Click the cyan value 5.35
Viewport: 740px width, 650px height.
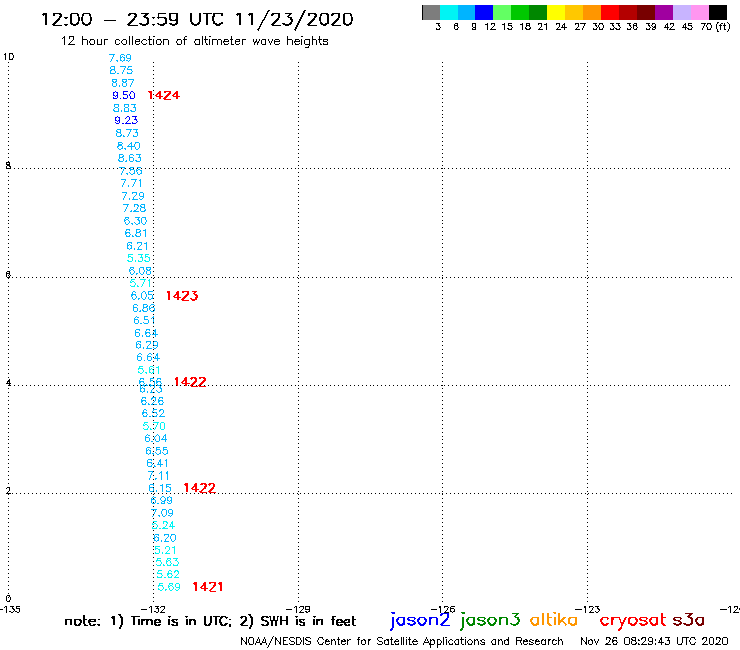pyautogui.click(x=139, y=258)
